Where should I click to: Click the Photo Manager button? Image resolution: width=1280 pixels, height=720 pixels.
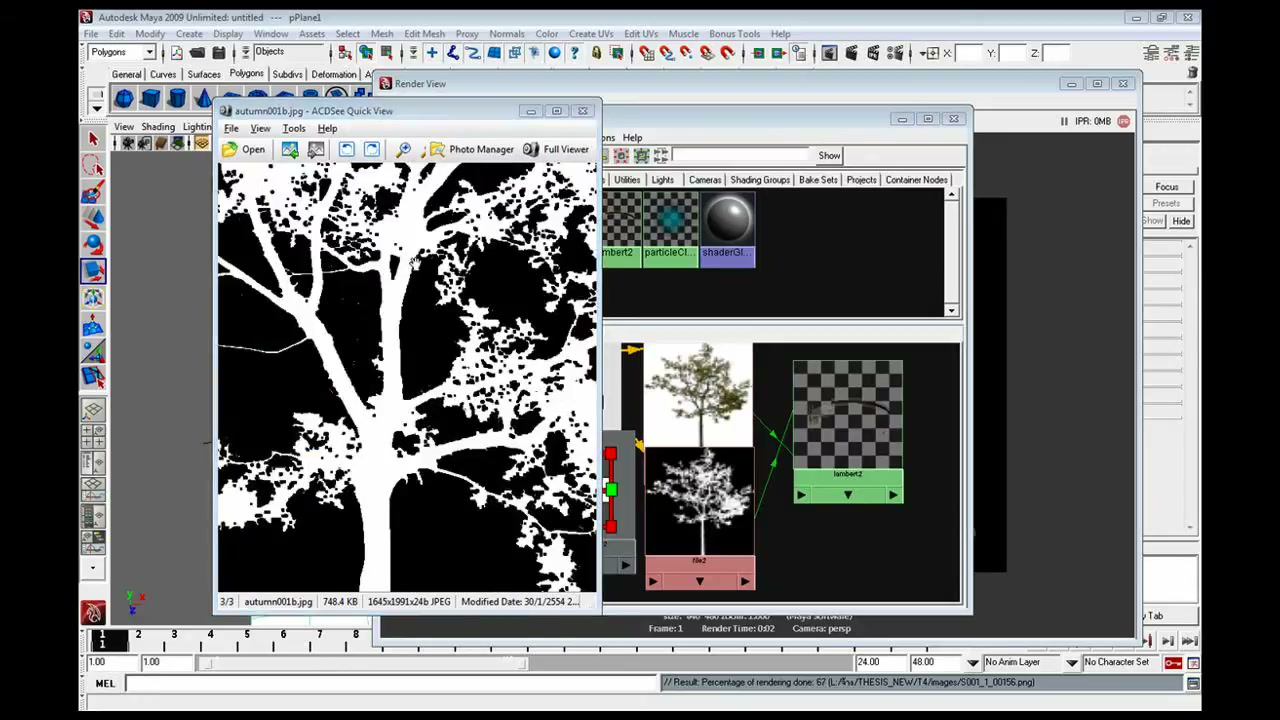pos(471,150)
